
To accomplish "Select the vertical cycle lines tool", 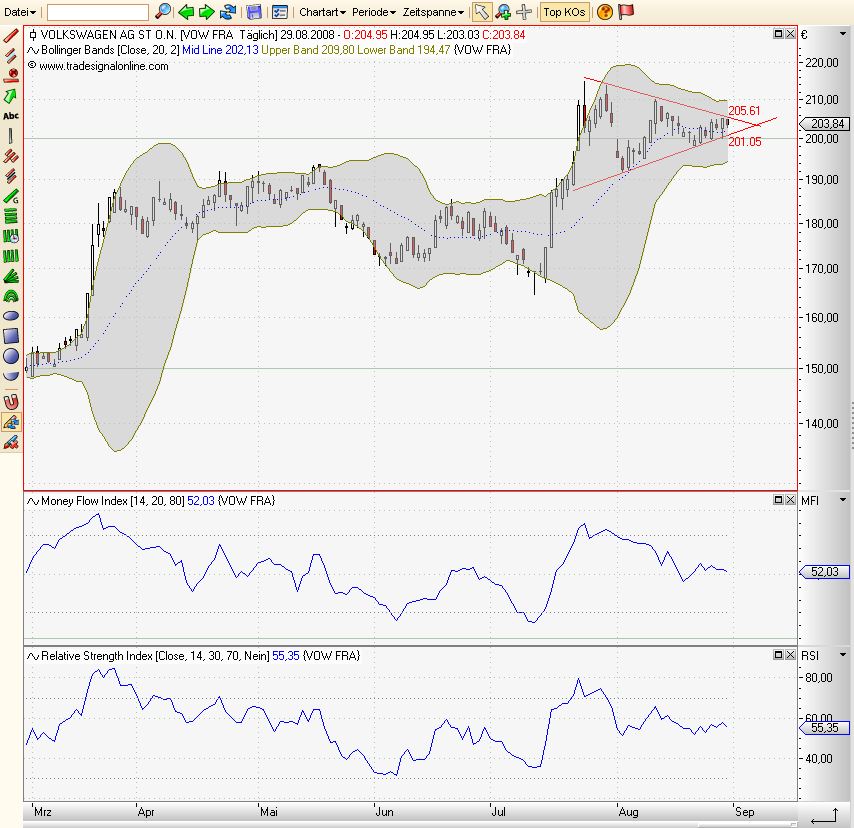I will click(11, 256).
